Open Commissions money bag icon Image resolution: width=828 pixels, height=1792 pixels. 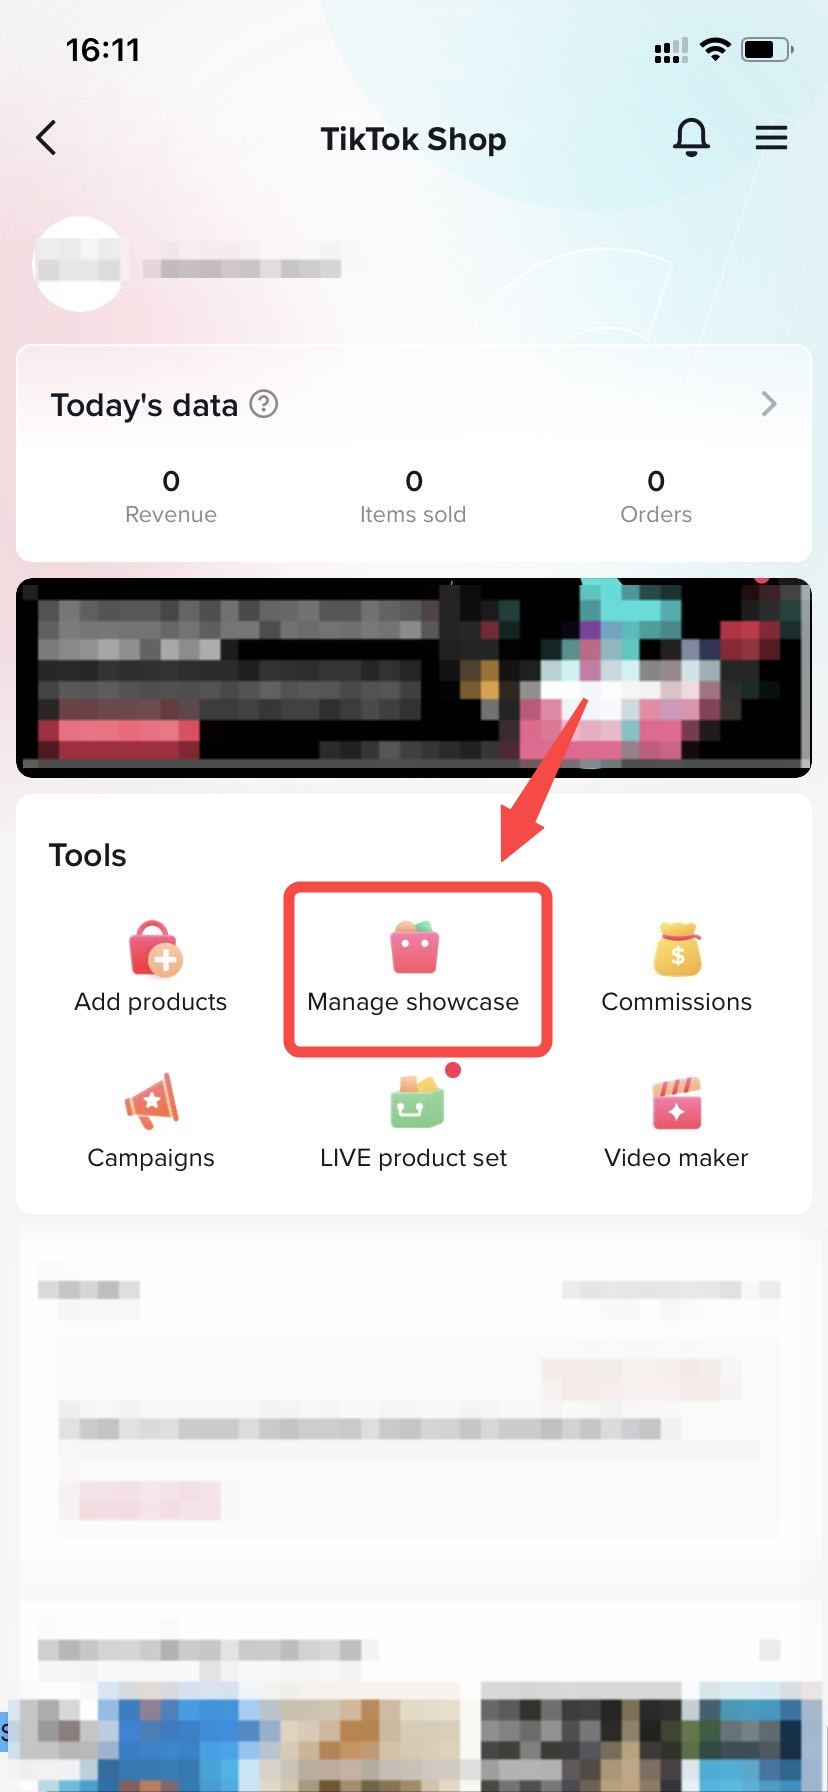tap(677, 948)
